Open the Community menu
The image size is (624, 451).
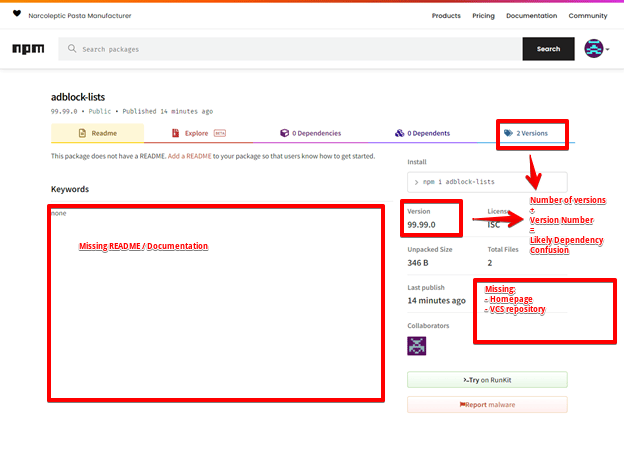coord(588,16)
